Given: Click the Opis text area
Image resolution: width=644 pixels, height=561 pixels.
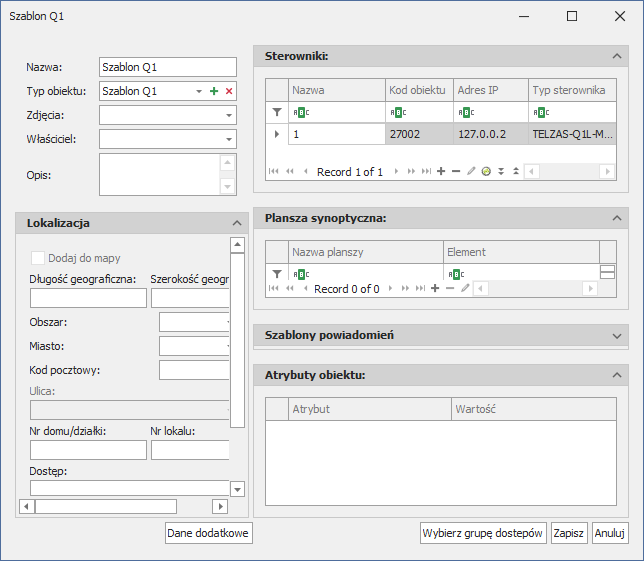Looking at the screenshot, I should 159,175.
